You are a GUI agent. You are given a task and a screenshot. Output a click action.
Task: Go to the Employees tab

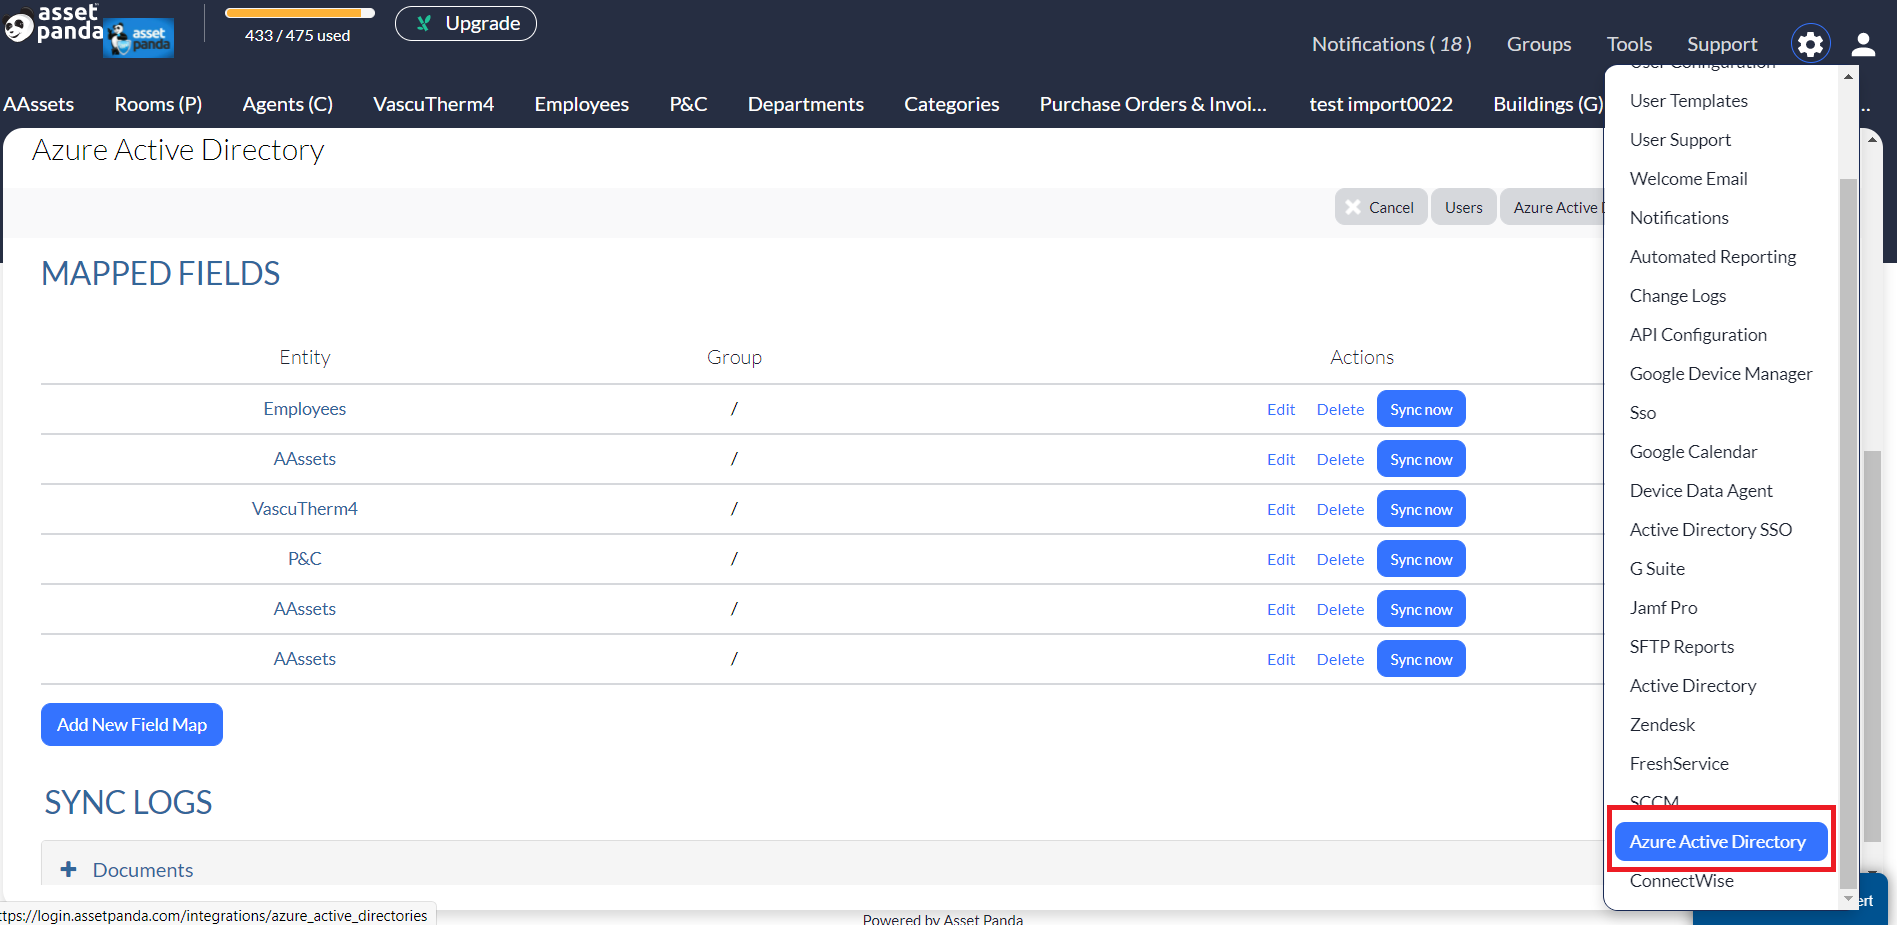582,104
